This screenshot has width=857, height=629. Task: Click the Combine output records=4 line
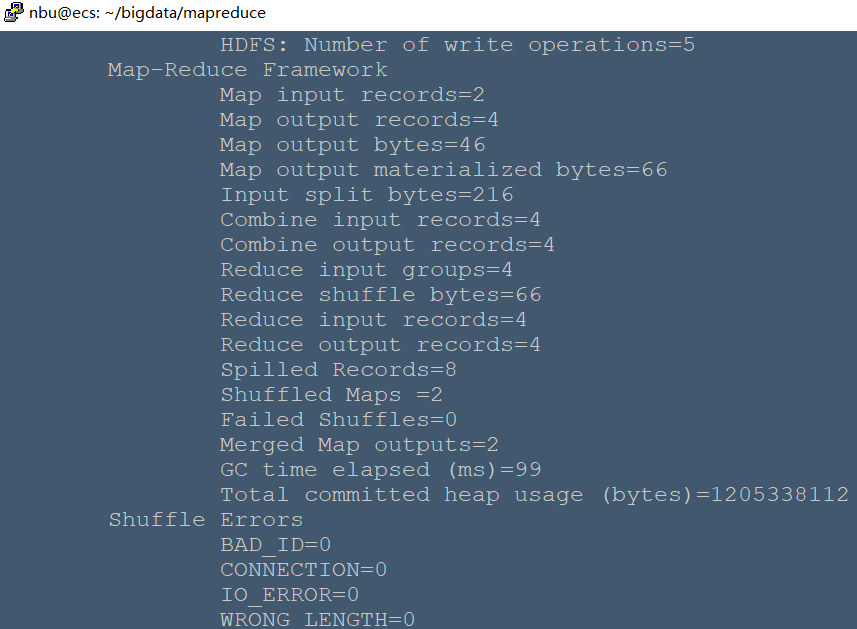point(387,245)
